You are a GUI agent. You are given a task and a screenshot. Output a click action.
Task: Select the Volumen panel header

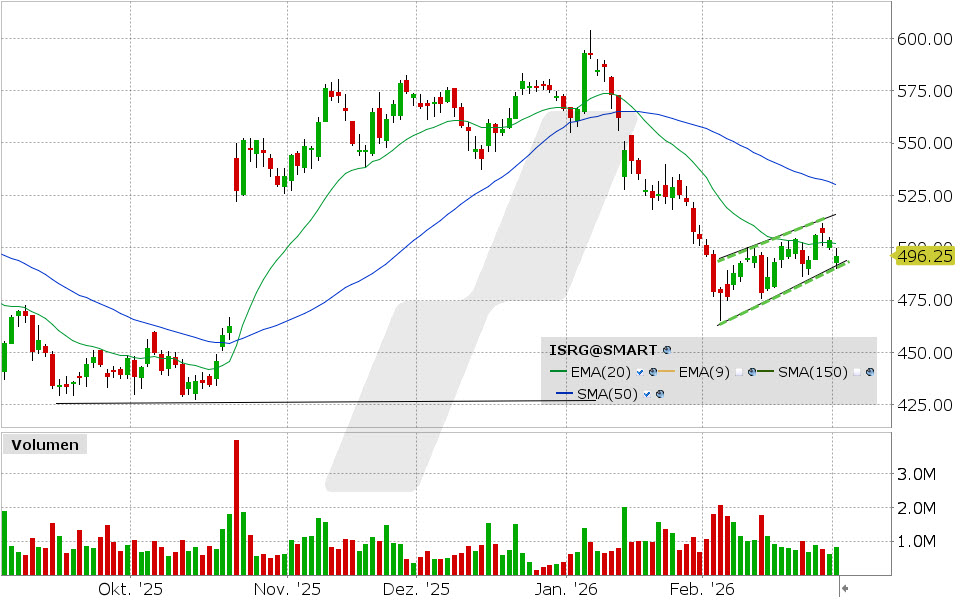pos(44,444)
